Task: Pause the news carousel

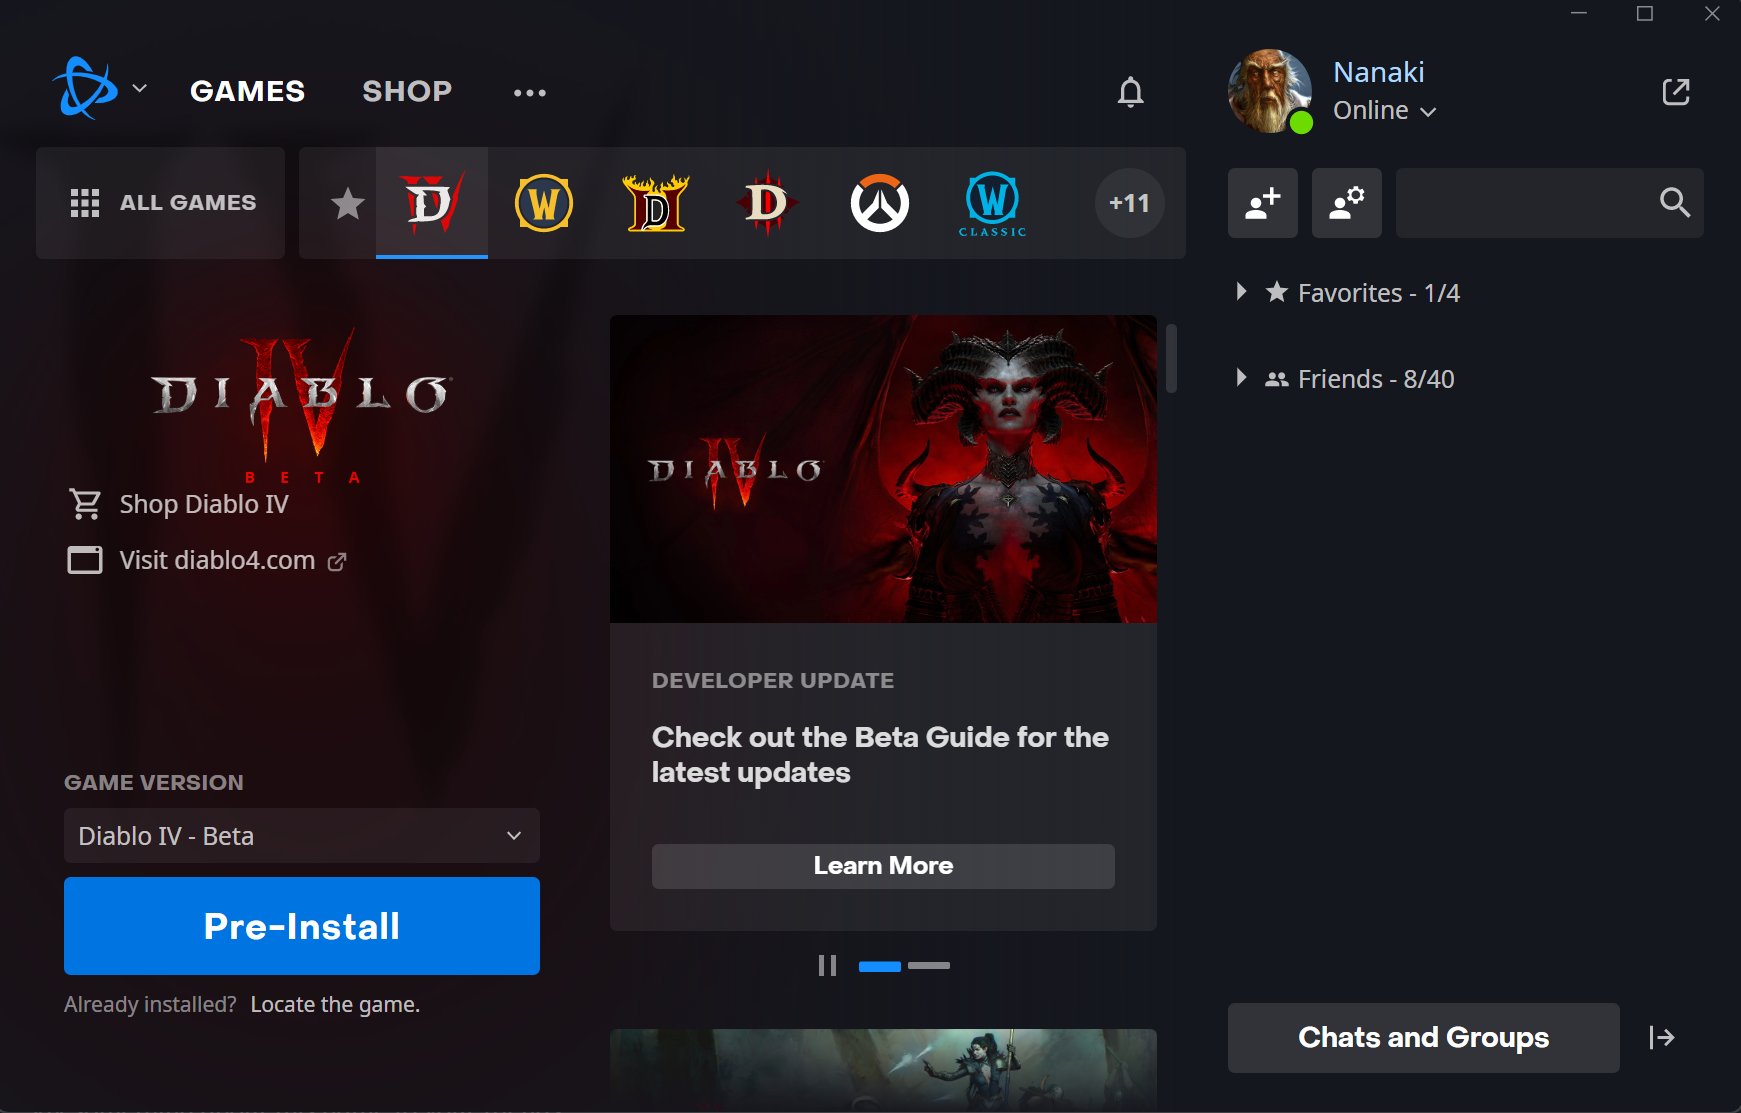Action: click(x=827, y=966)
